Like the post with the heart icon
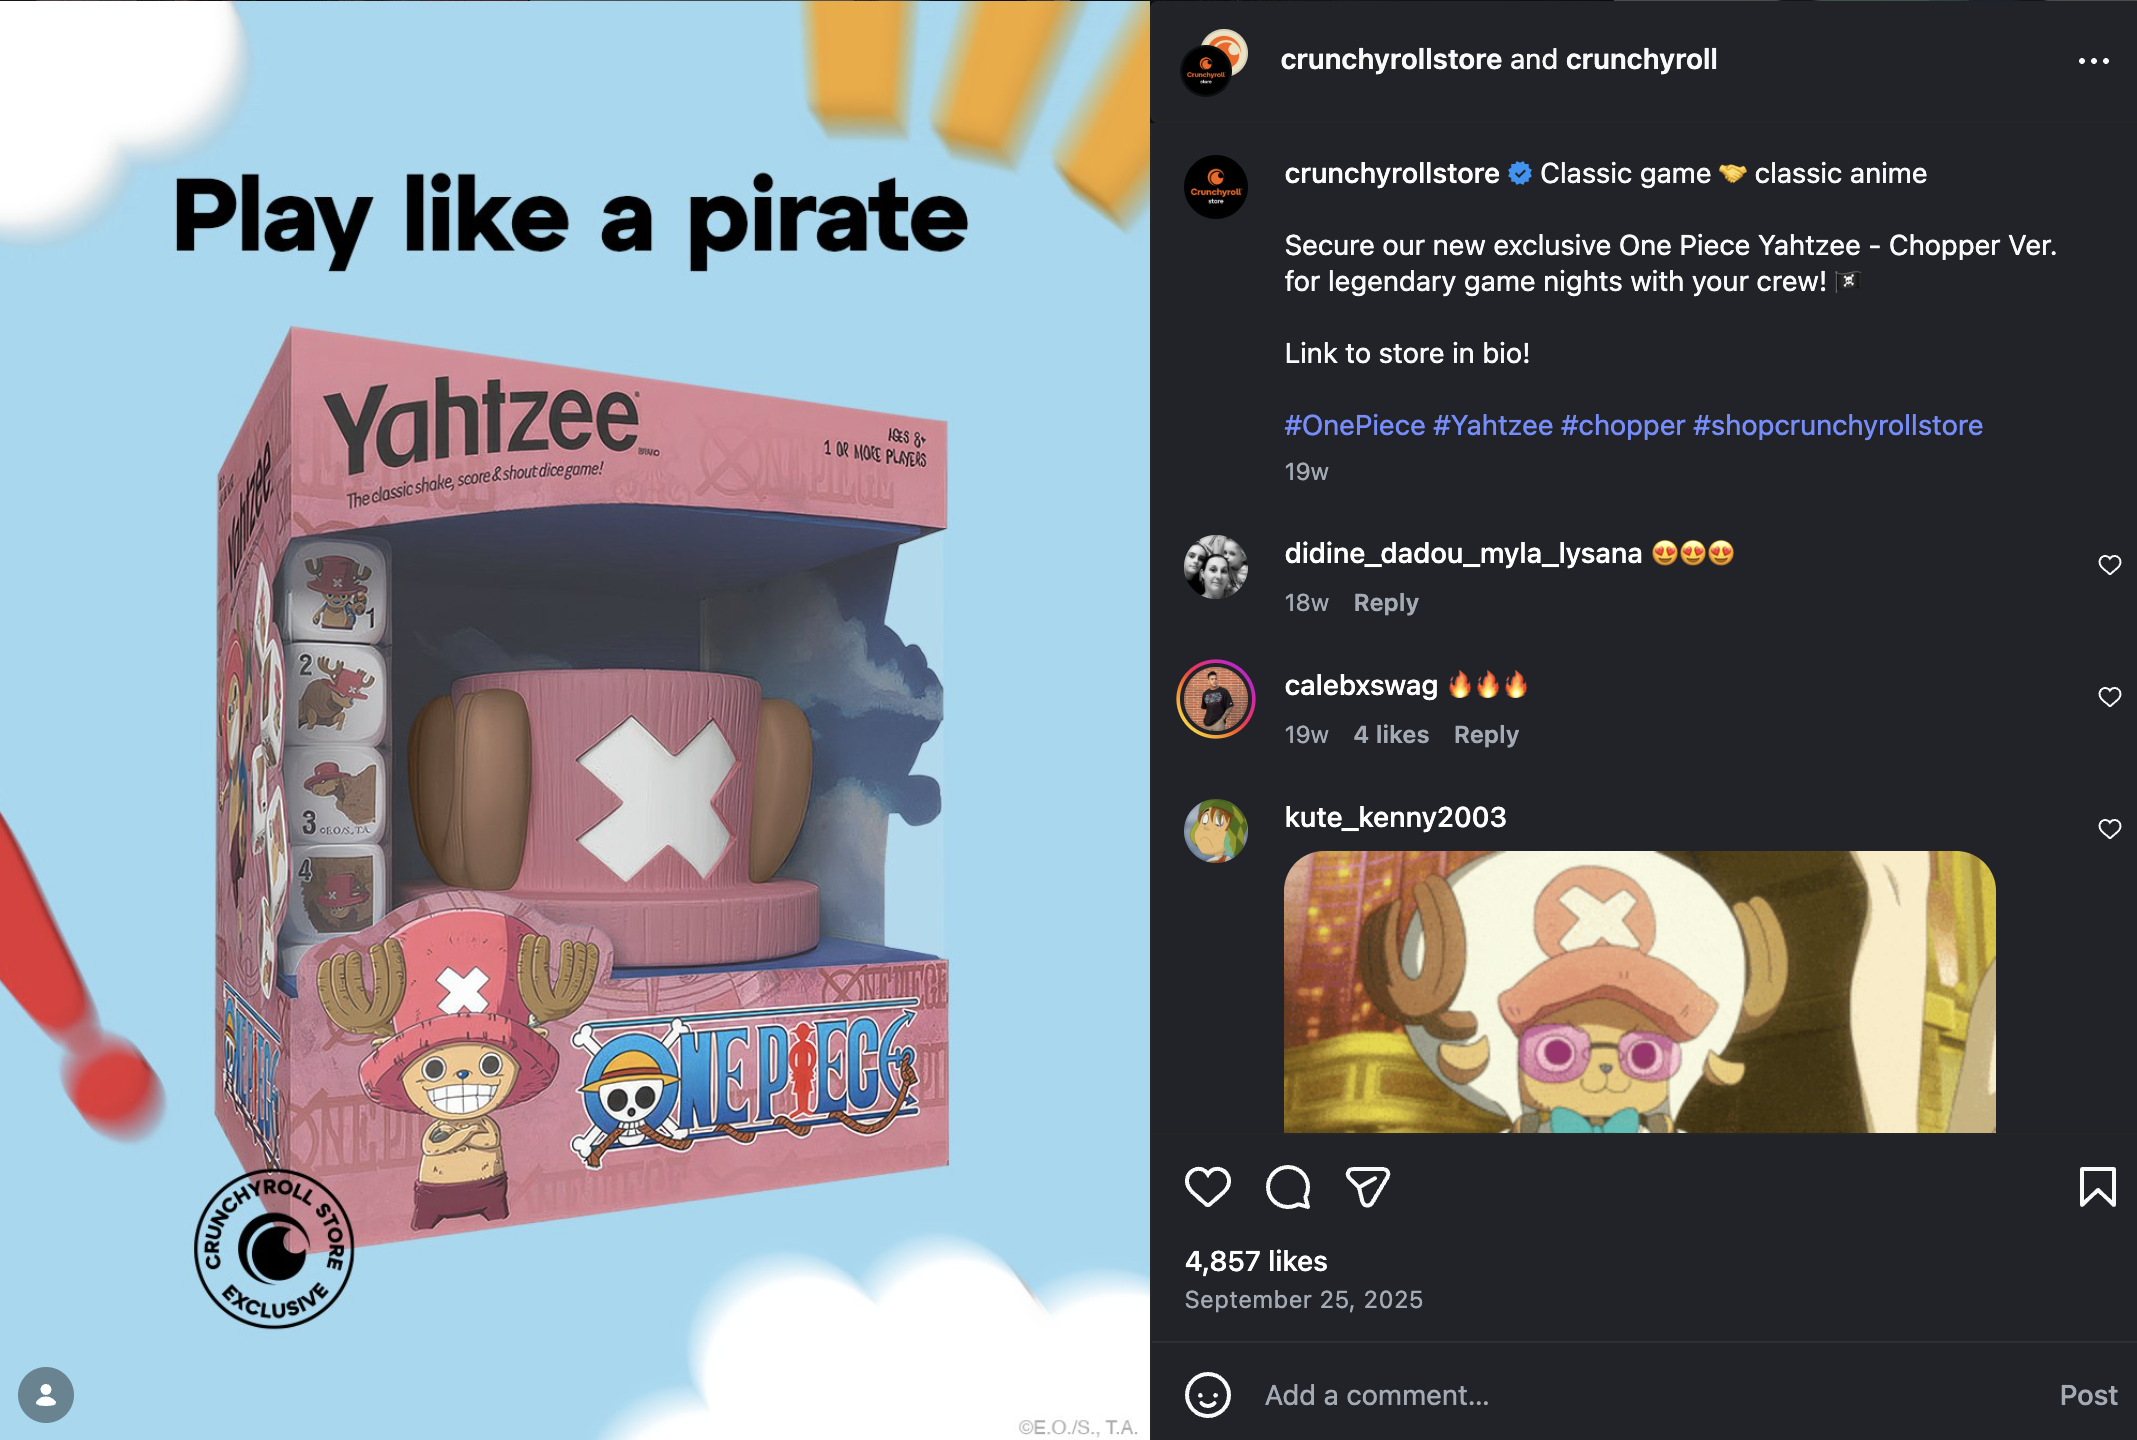Image resolution: width=2137 pixels, height=1440 pixels. 1207,1187
